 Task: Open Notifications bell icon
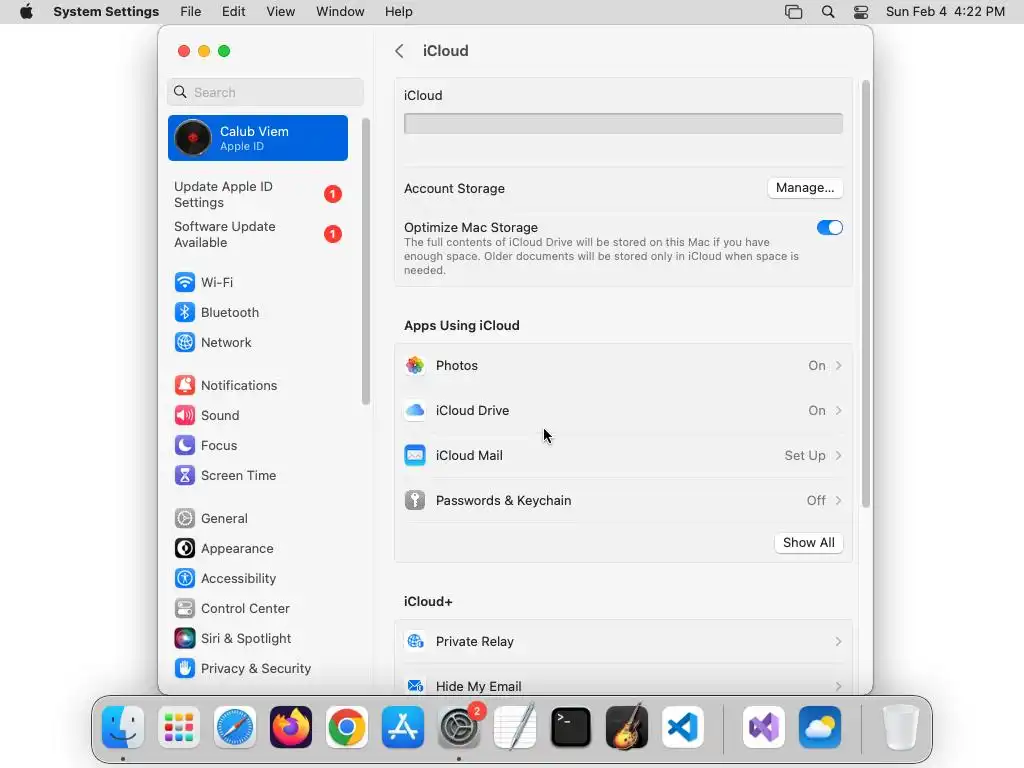185,385
